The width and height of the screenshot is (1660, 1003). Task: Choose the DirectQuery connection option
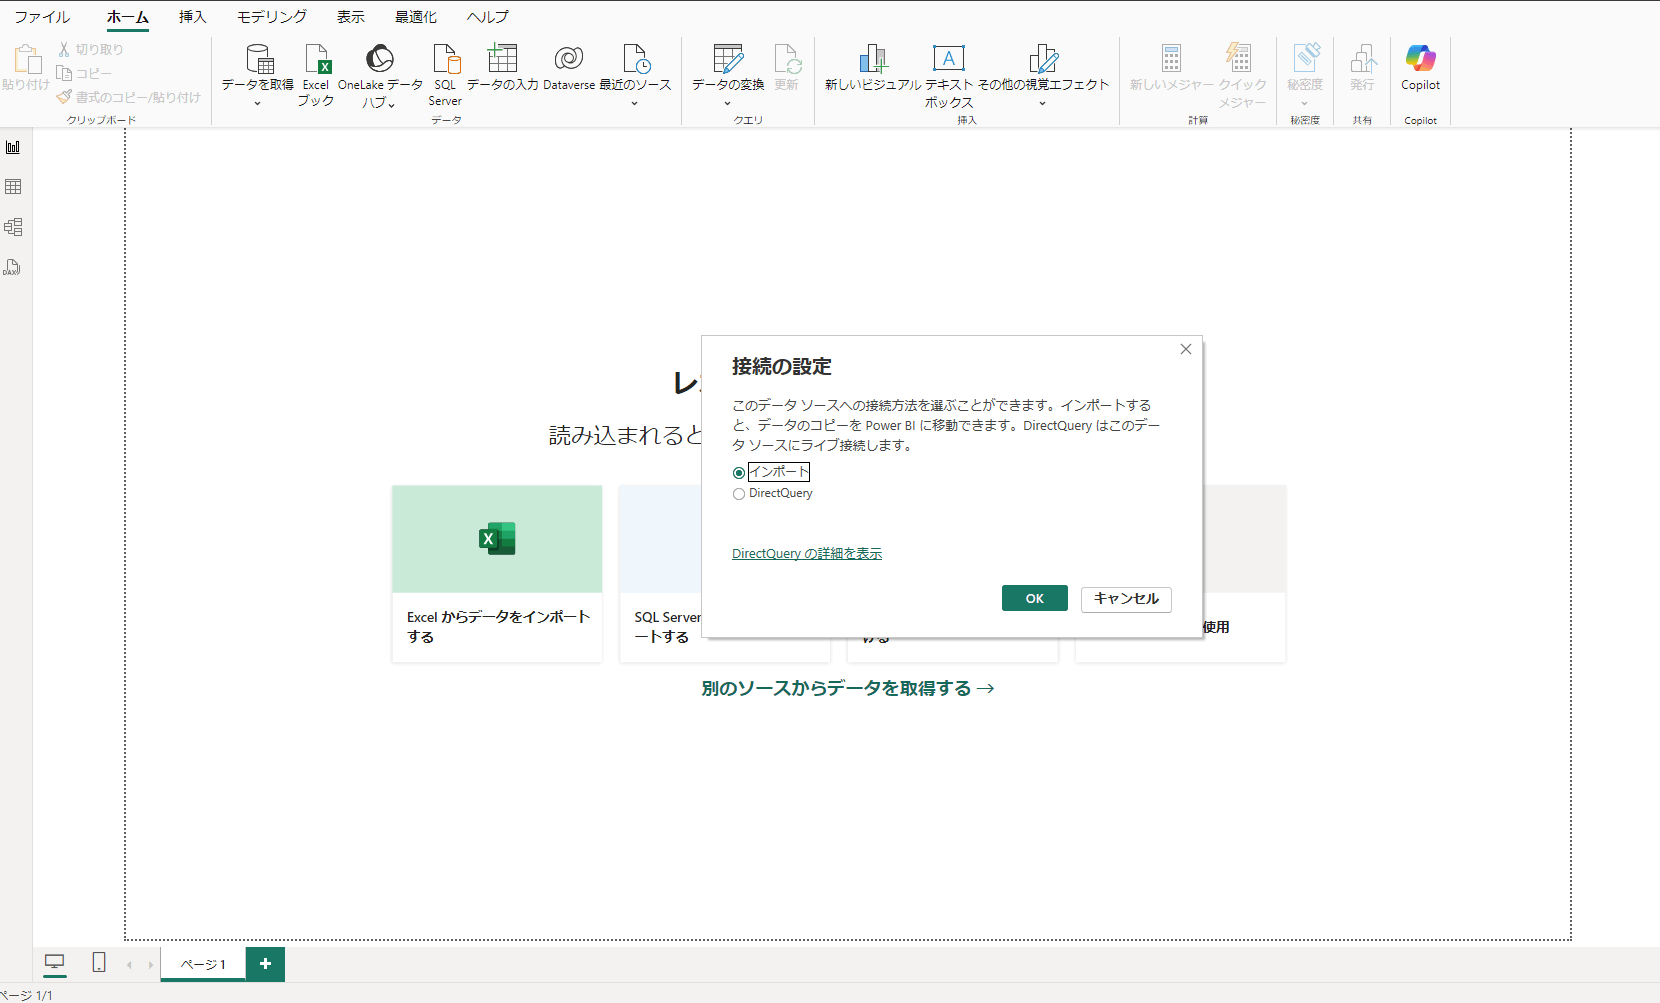click(738, 494)
